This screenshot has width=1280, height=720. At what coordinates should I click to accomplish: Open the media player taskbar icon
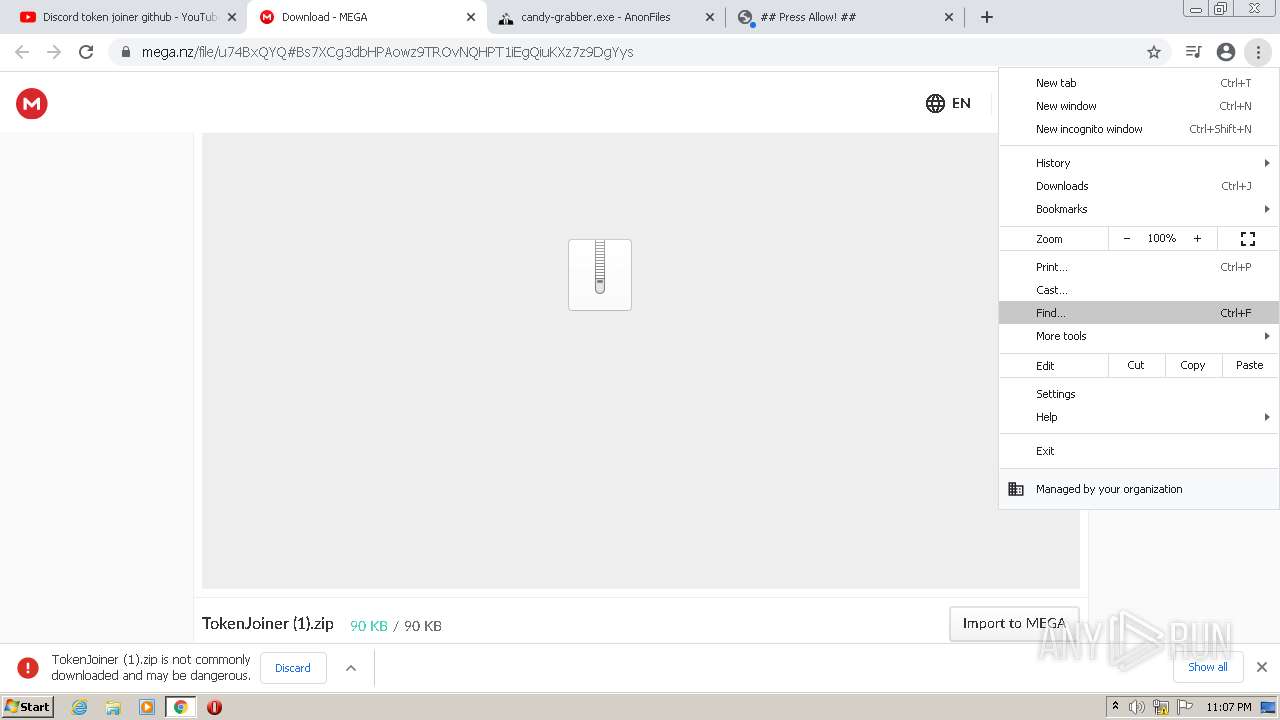147,707
